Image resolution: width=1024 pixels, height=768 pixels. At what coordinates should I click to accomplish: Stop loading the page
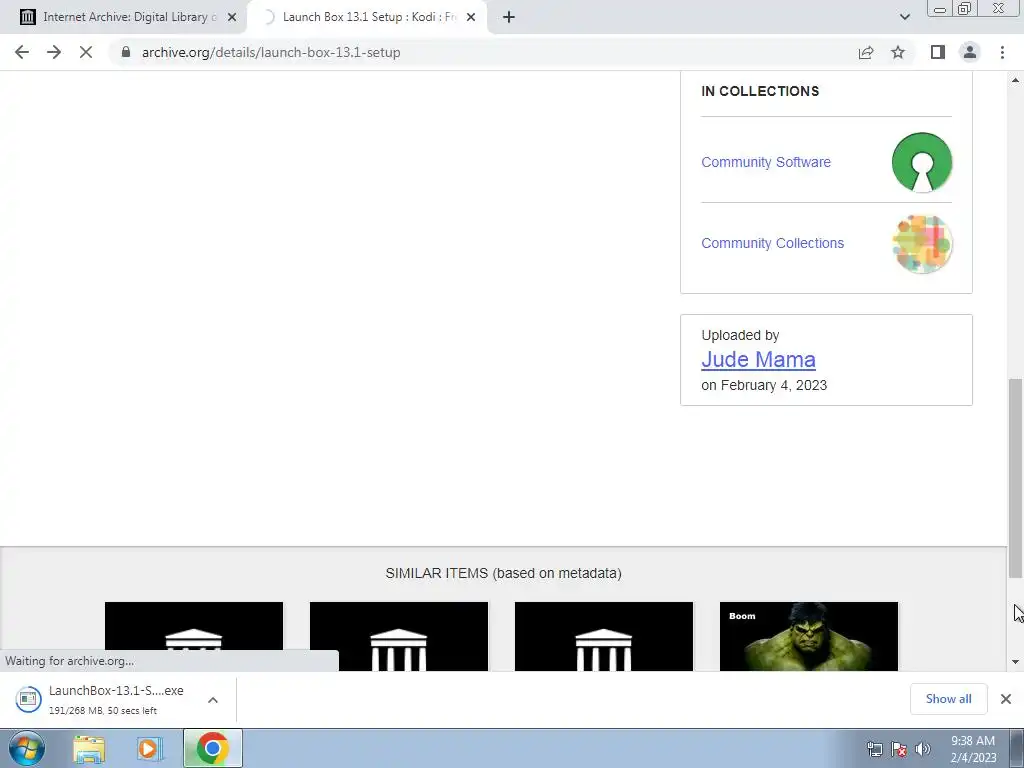coord(86,52)
